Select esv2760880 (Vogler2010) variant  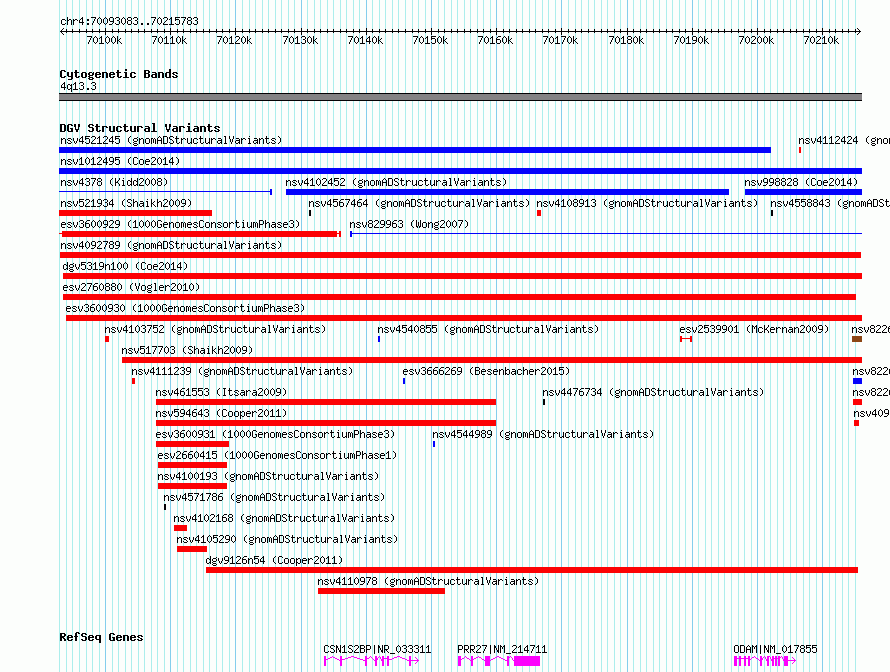click(131, 287)
